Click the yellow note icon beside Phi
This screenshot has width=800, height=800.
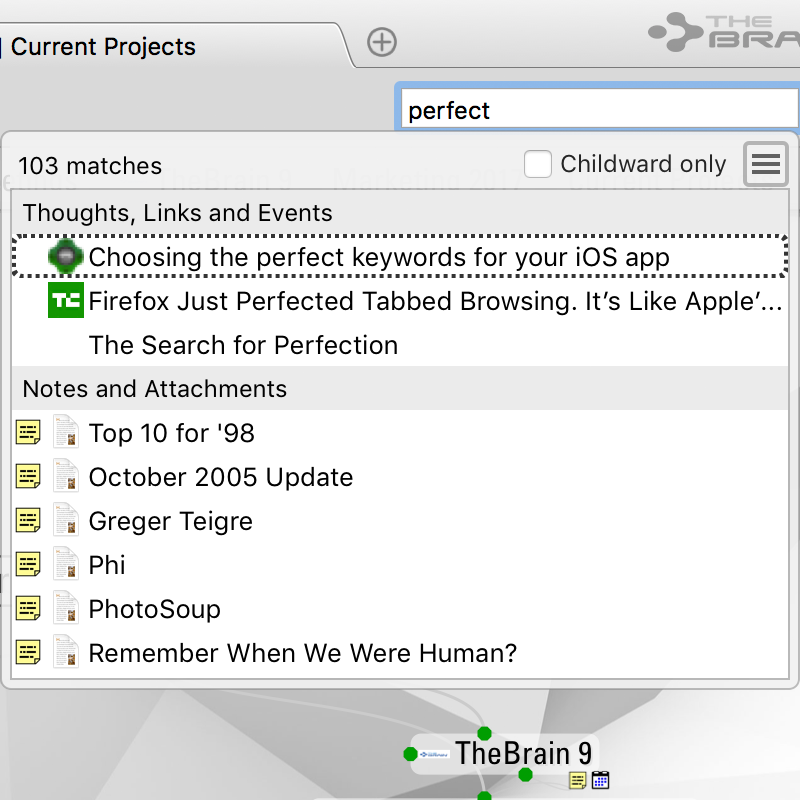(x=29, y=565)
